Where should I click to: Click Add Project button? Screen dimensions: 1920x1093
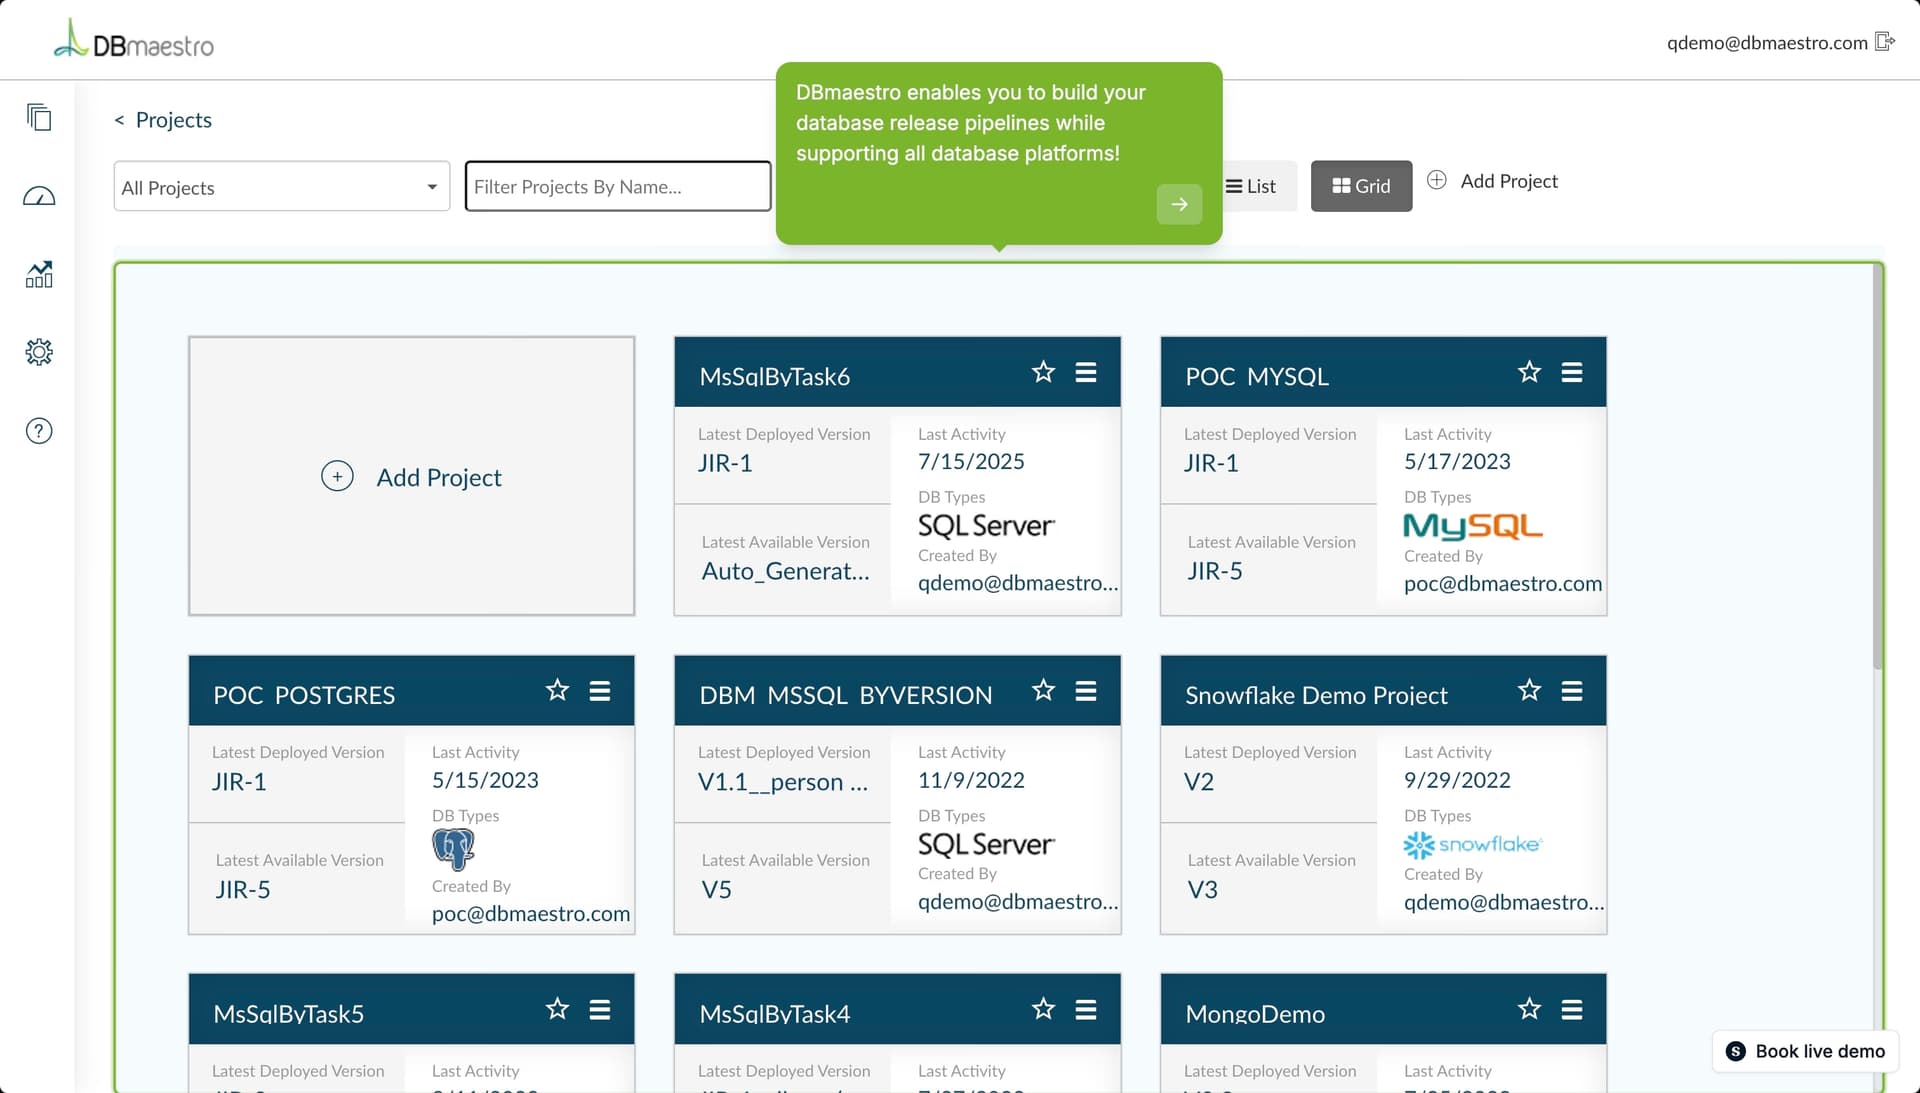(x=1494, y=181)
